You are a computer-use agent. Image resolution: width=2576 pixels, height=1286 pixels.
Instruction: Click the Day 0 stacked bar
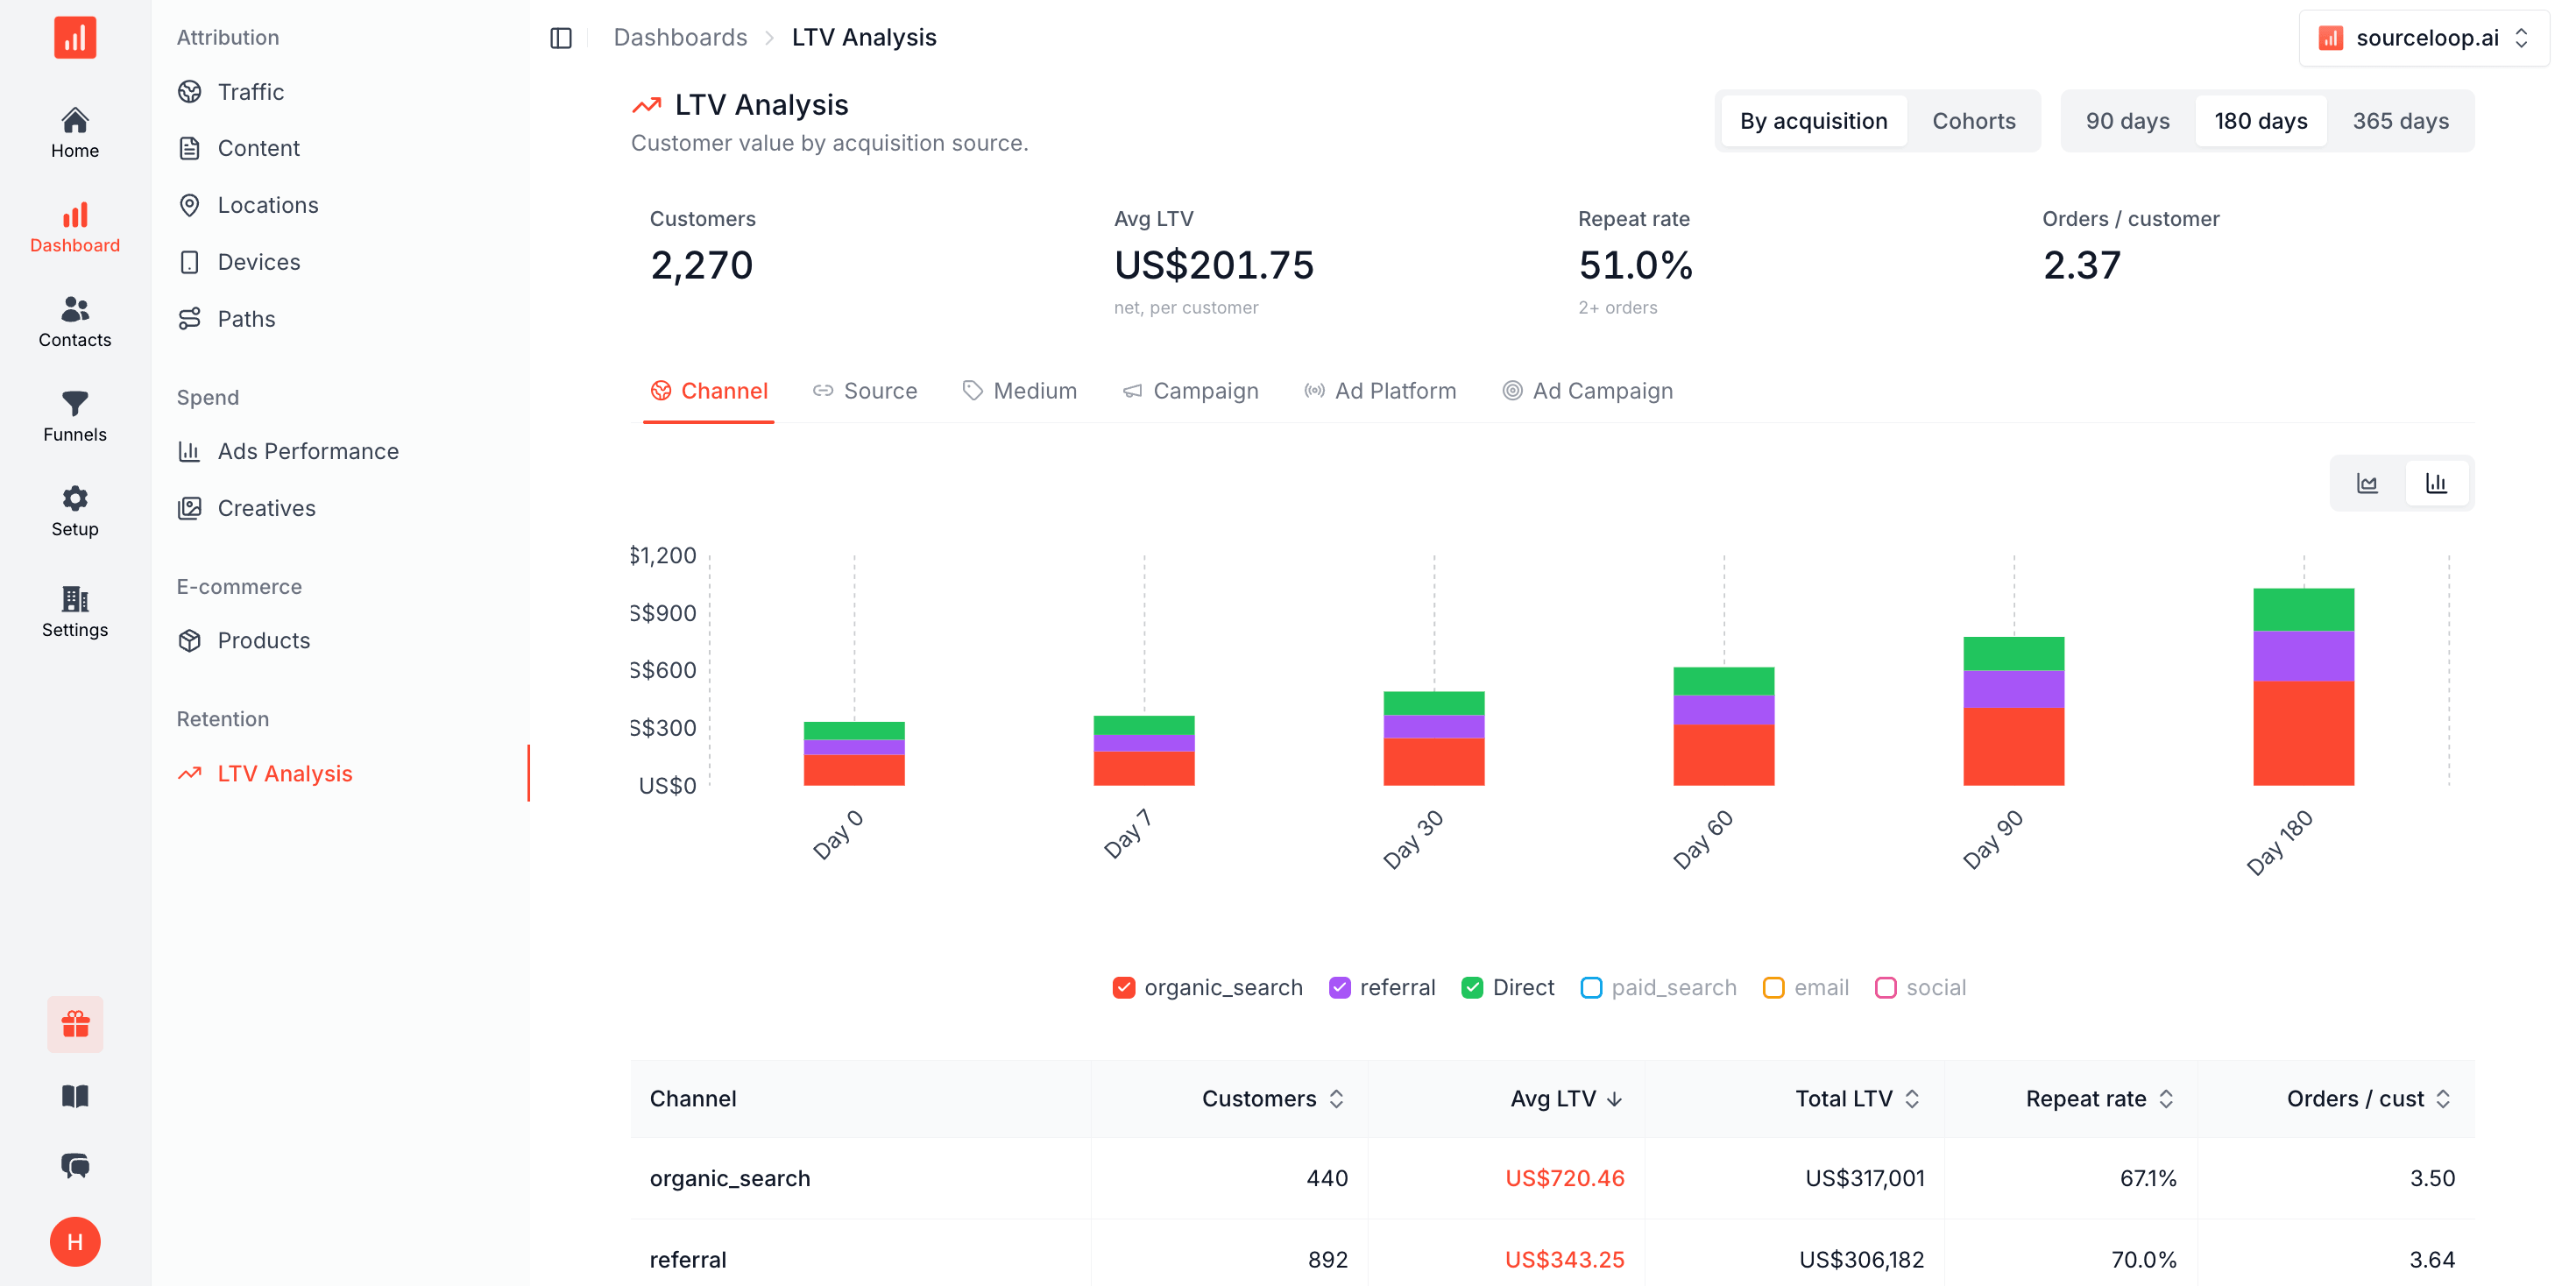[854, 754]
